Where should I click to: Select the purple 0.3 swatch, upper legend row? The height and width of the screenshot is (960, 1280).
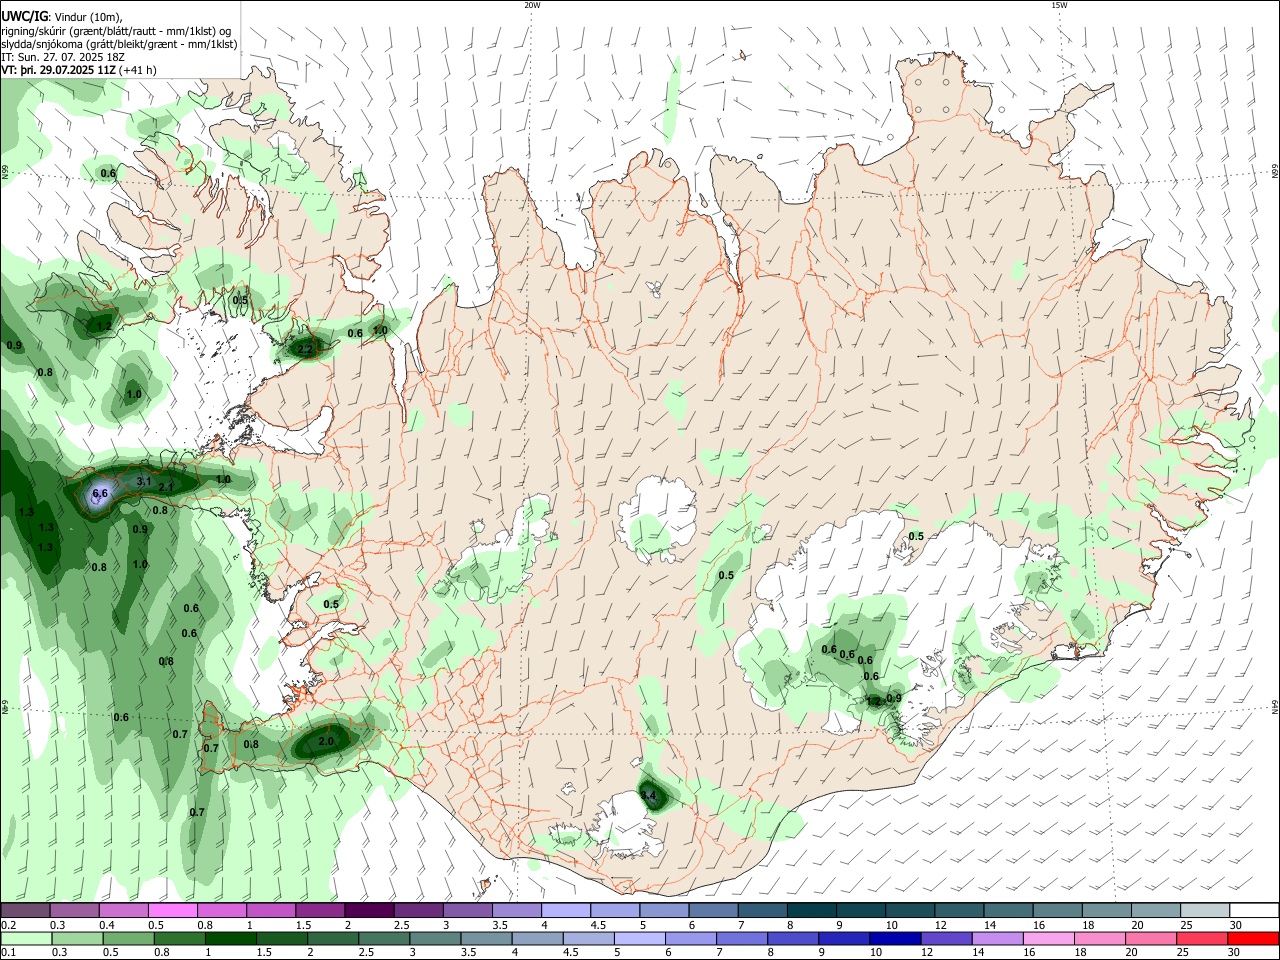coord(74,911)
